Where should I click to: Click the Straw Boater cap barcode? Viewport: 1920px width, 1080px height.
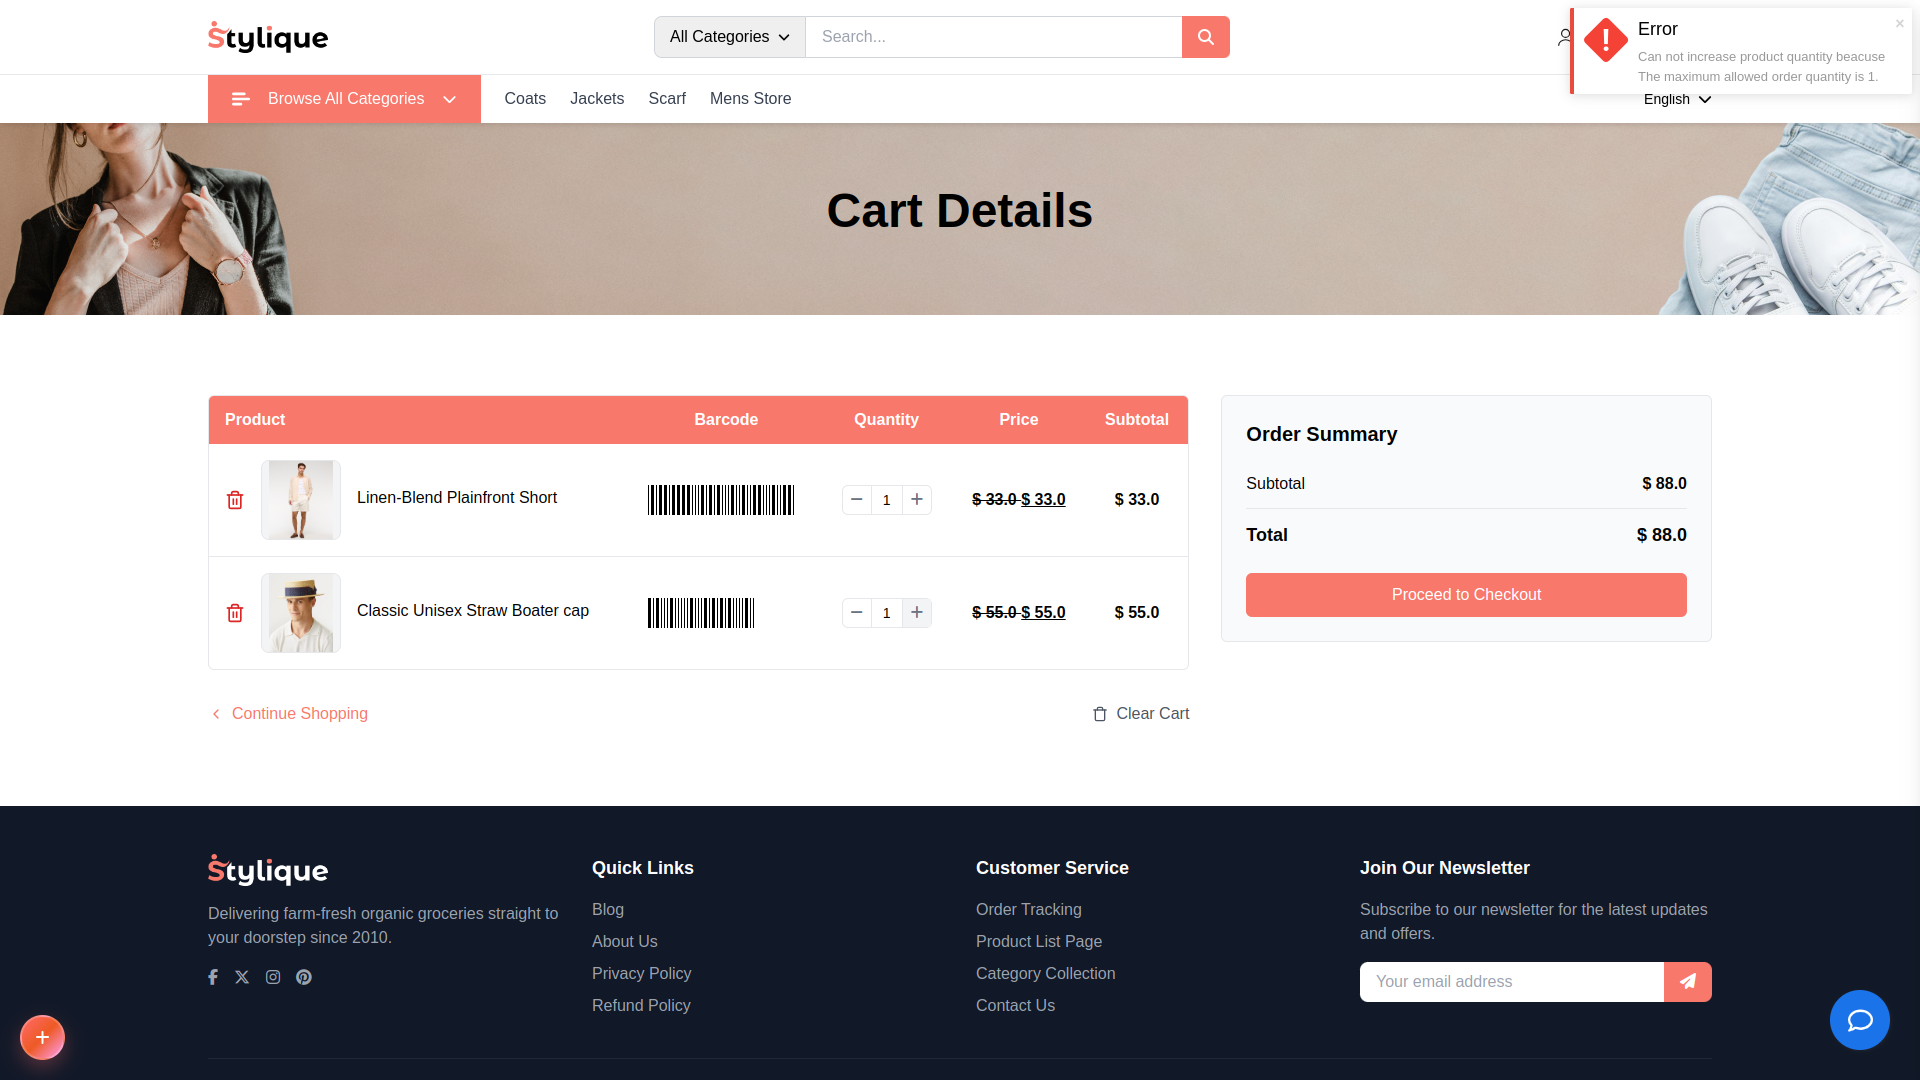(x=701, y=613)
